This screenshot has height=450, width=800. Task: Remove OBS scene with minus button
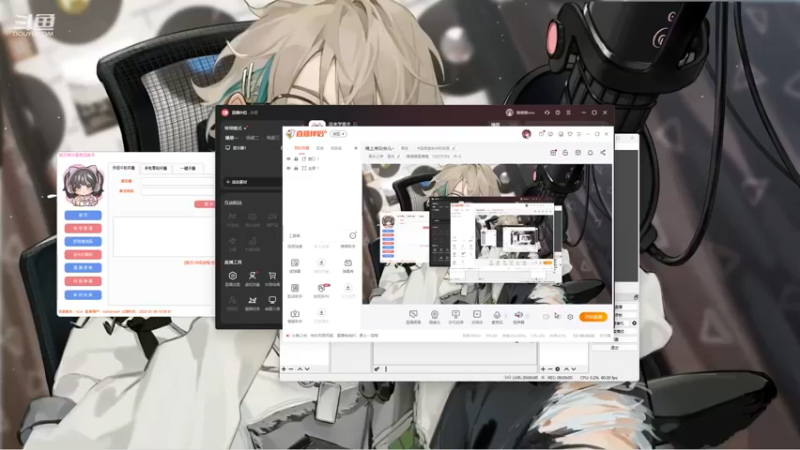tap(291, 369)
